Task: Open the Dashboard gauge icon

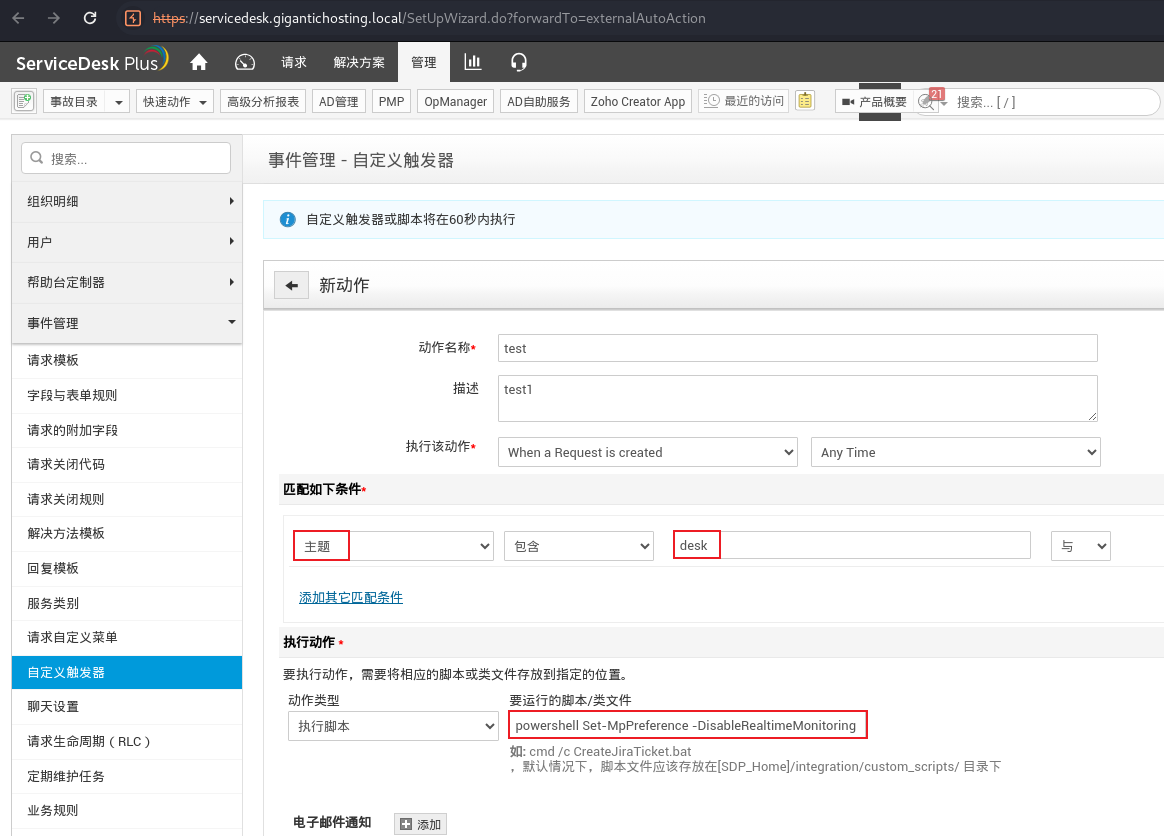Action: click(245, 62)
